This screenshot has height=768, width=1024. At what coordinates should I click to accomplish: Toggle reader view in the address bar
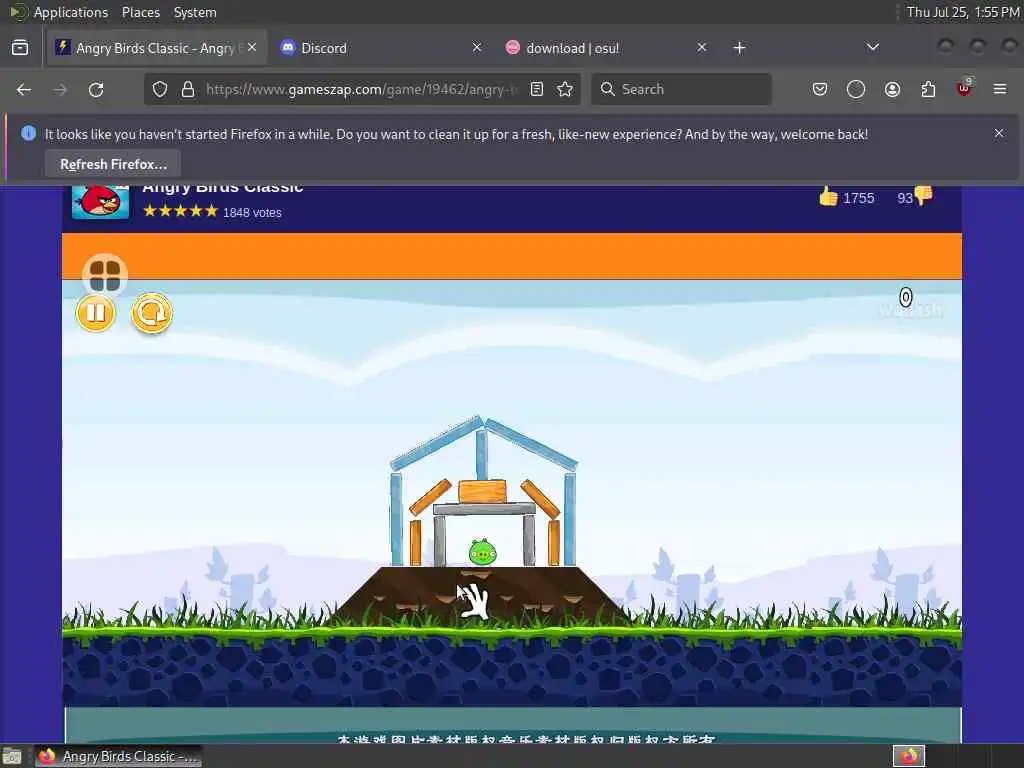point(537,89)
